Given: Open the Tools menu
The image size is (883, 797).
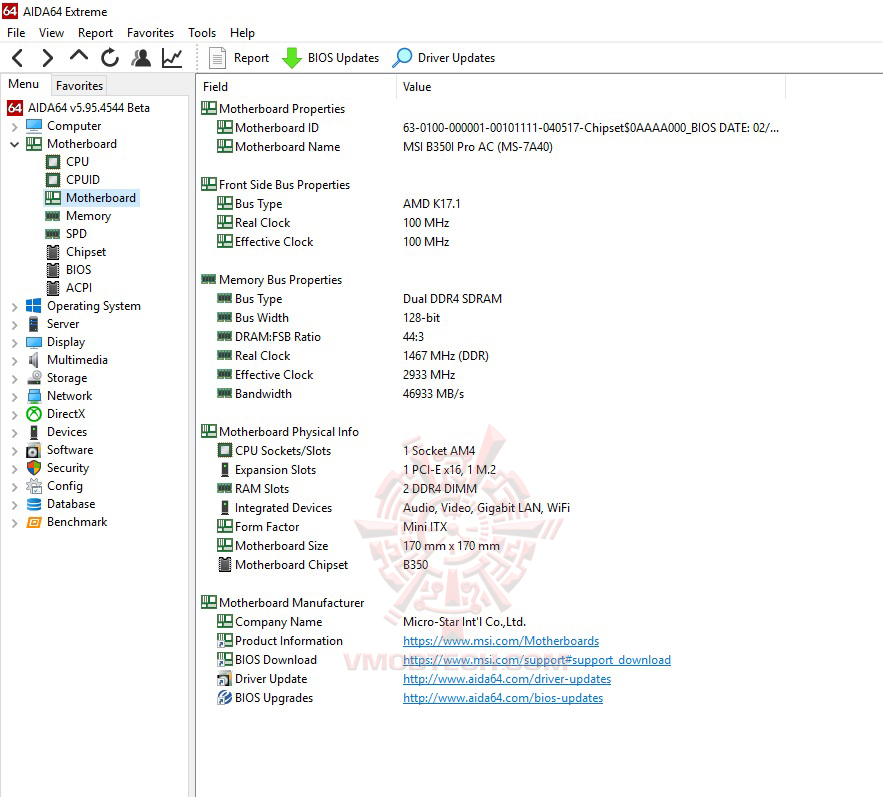Looking at the screenshot, I should coord(202,33).
